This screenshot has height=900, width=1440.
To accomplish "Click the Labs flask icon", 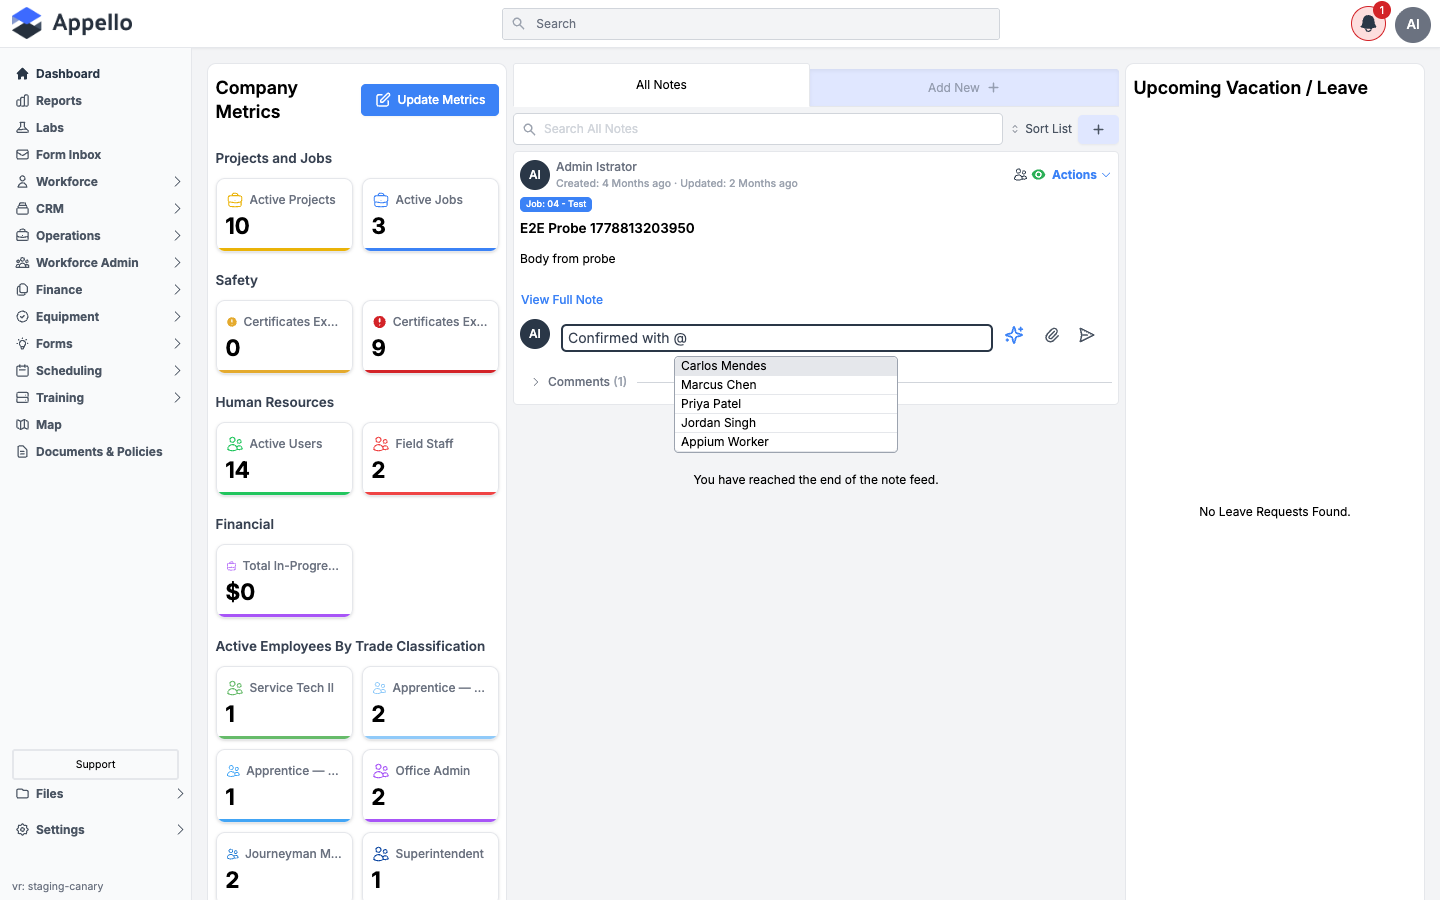I will 22,128.
